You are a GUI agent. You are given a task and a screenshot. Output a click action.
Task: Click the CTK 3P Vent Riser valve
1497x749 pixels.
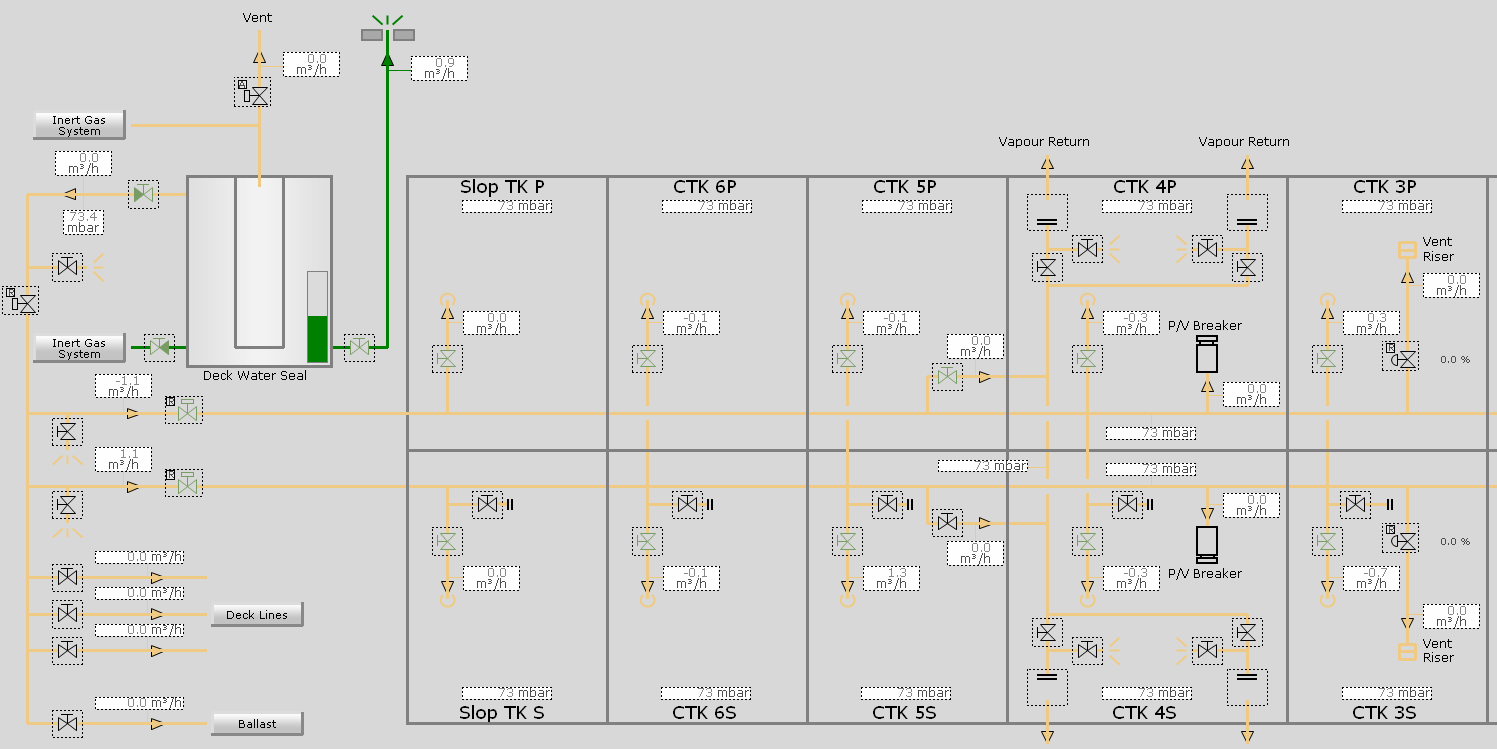[1403, 357]
